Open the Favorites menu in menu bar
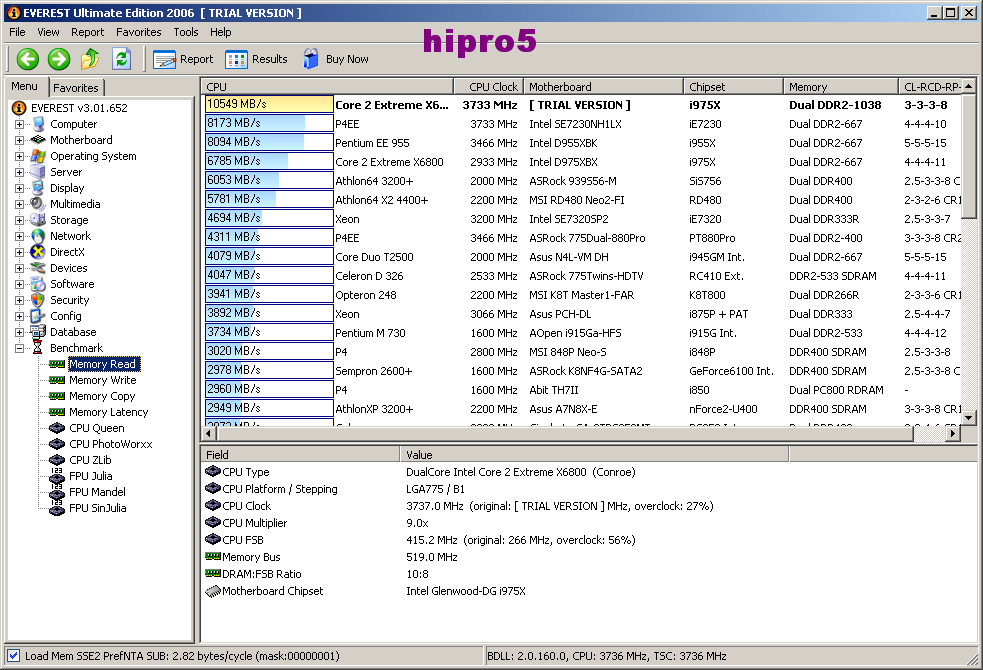The height and width of the screenshot is (670, 983). 138,32
